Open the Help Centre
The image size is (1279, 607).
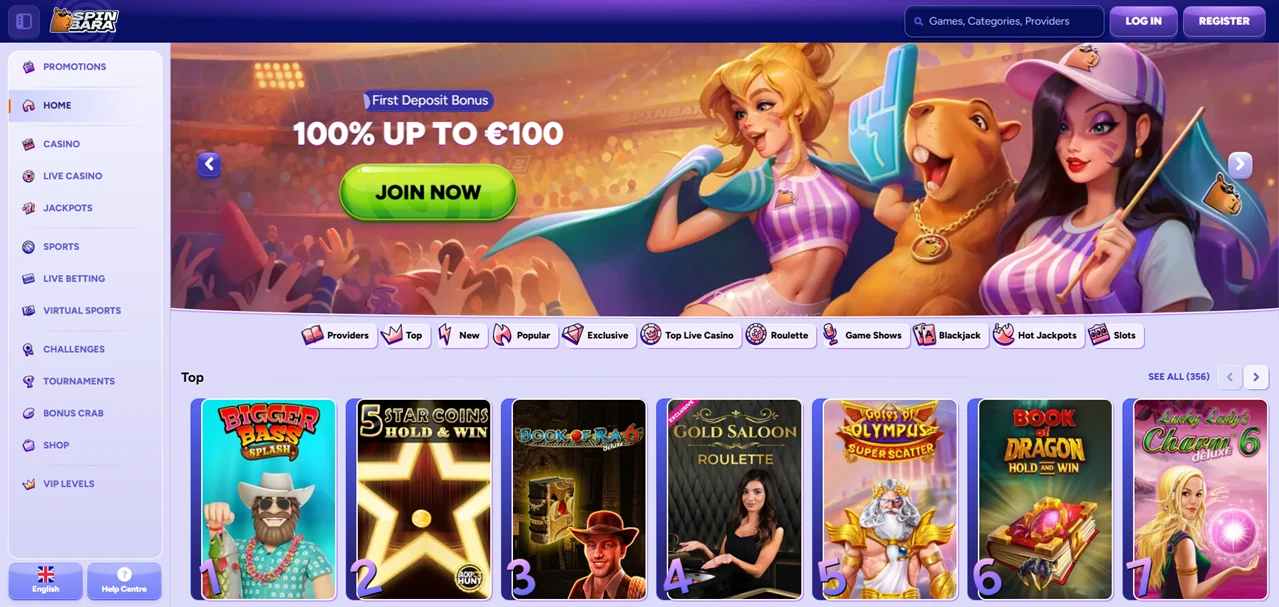click(x=124, y=581)
